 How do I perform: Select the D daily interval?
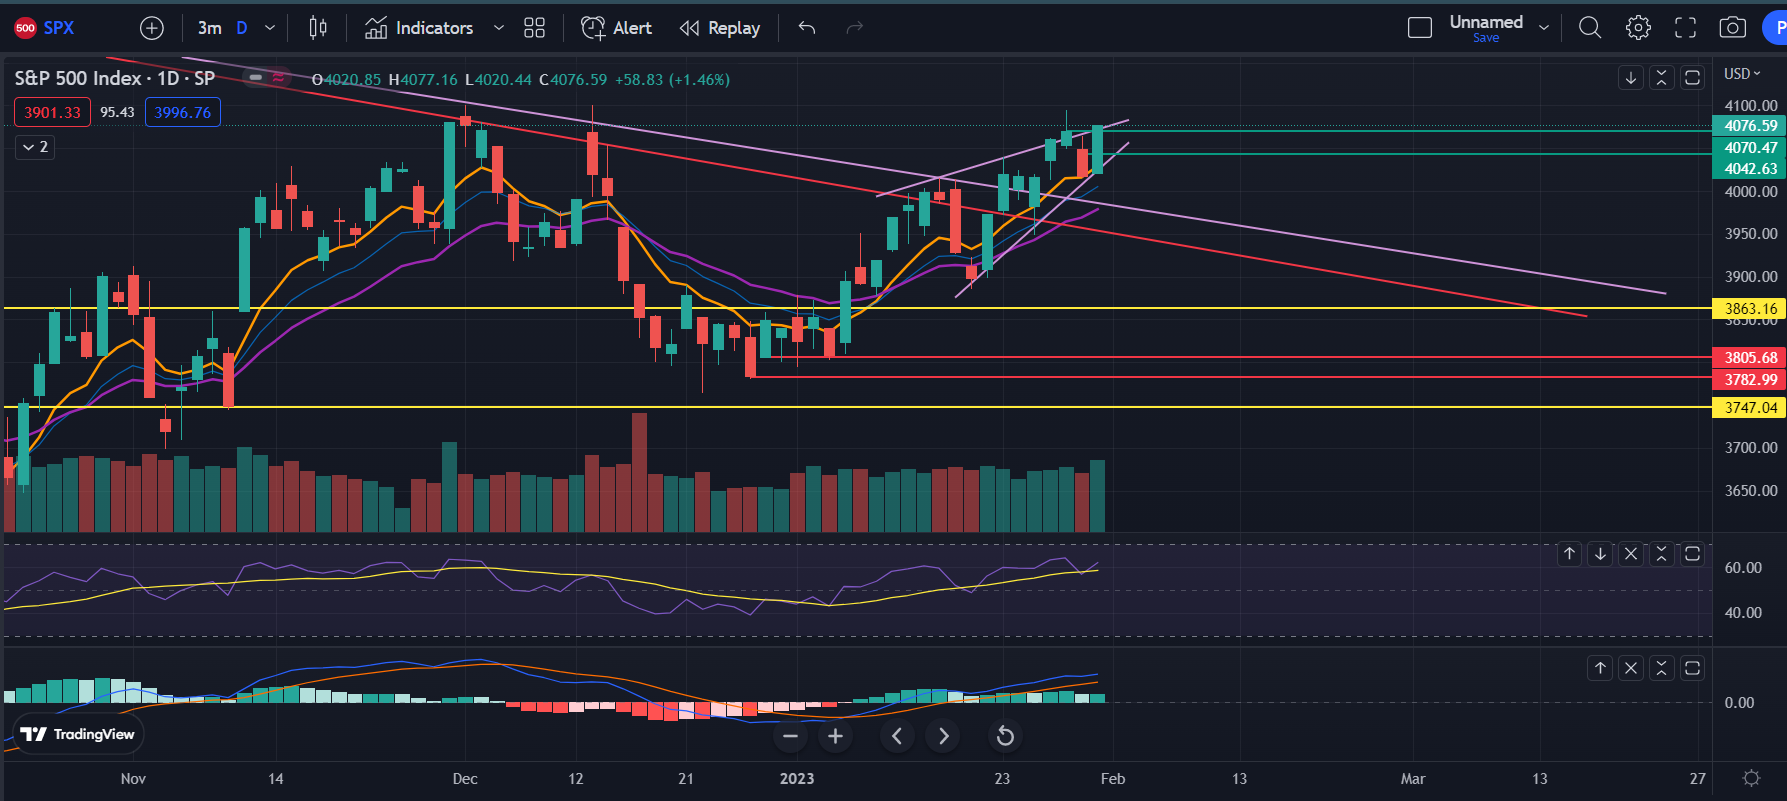click(241, 28)
